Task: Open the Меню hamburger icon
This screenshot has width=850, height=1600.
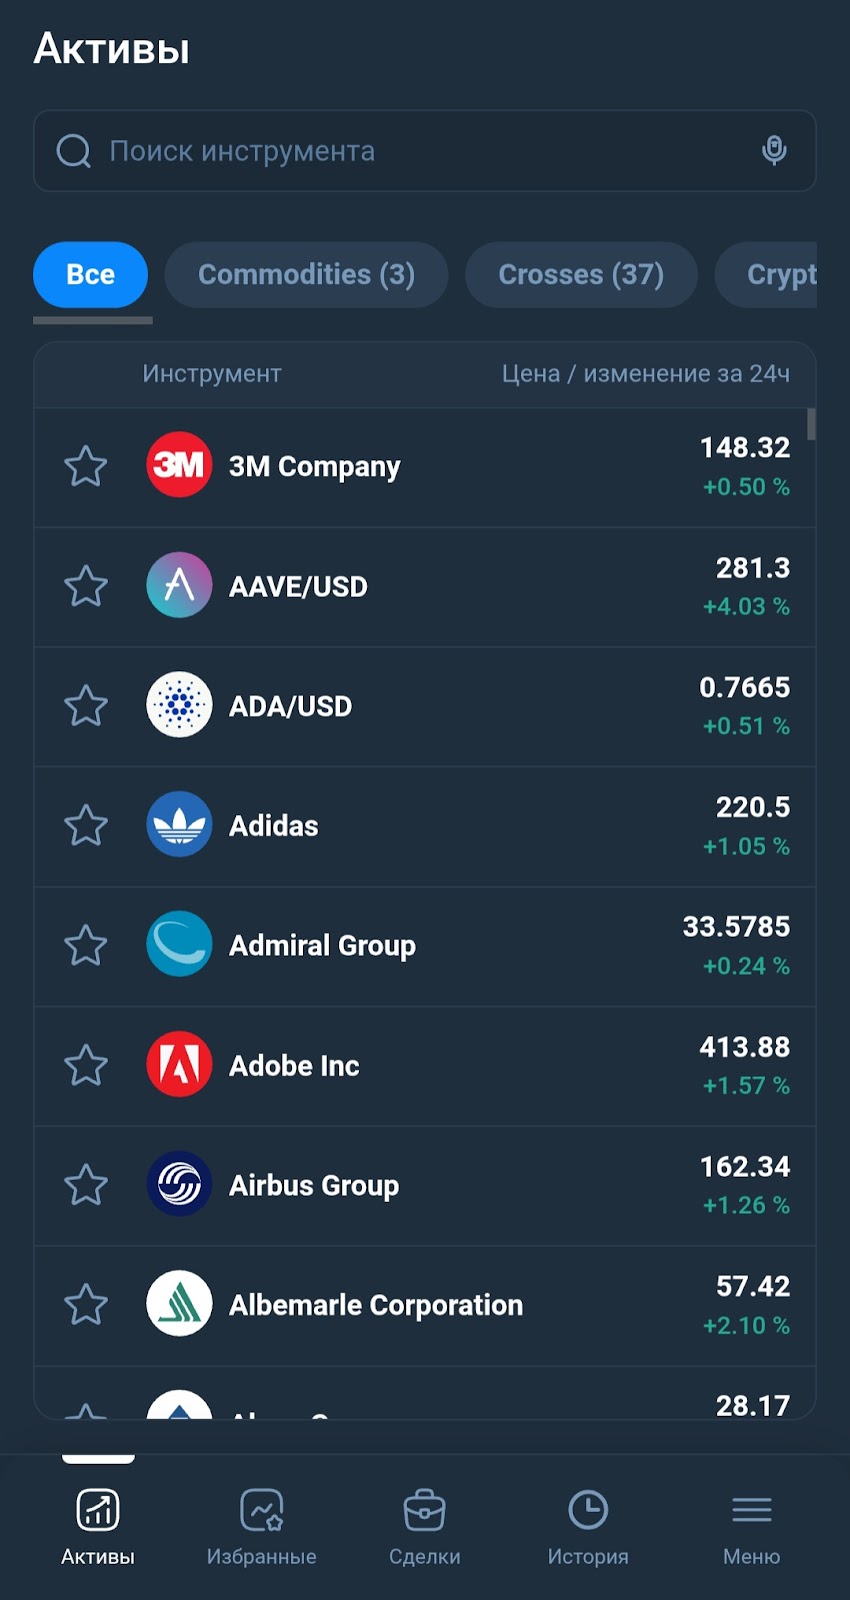Action: [752, 1510]
